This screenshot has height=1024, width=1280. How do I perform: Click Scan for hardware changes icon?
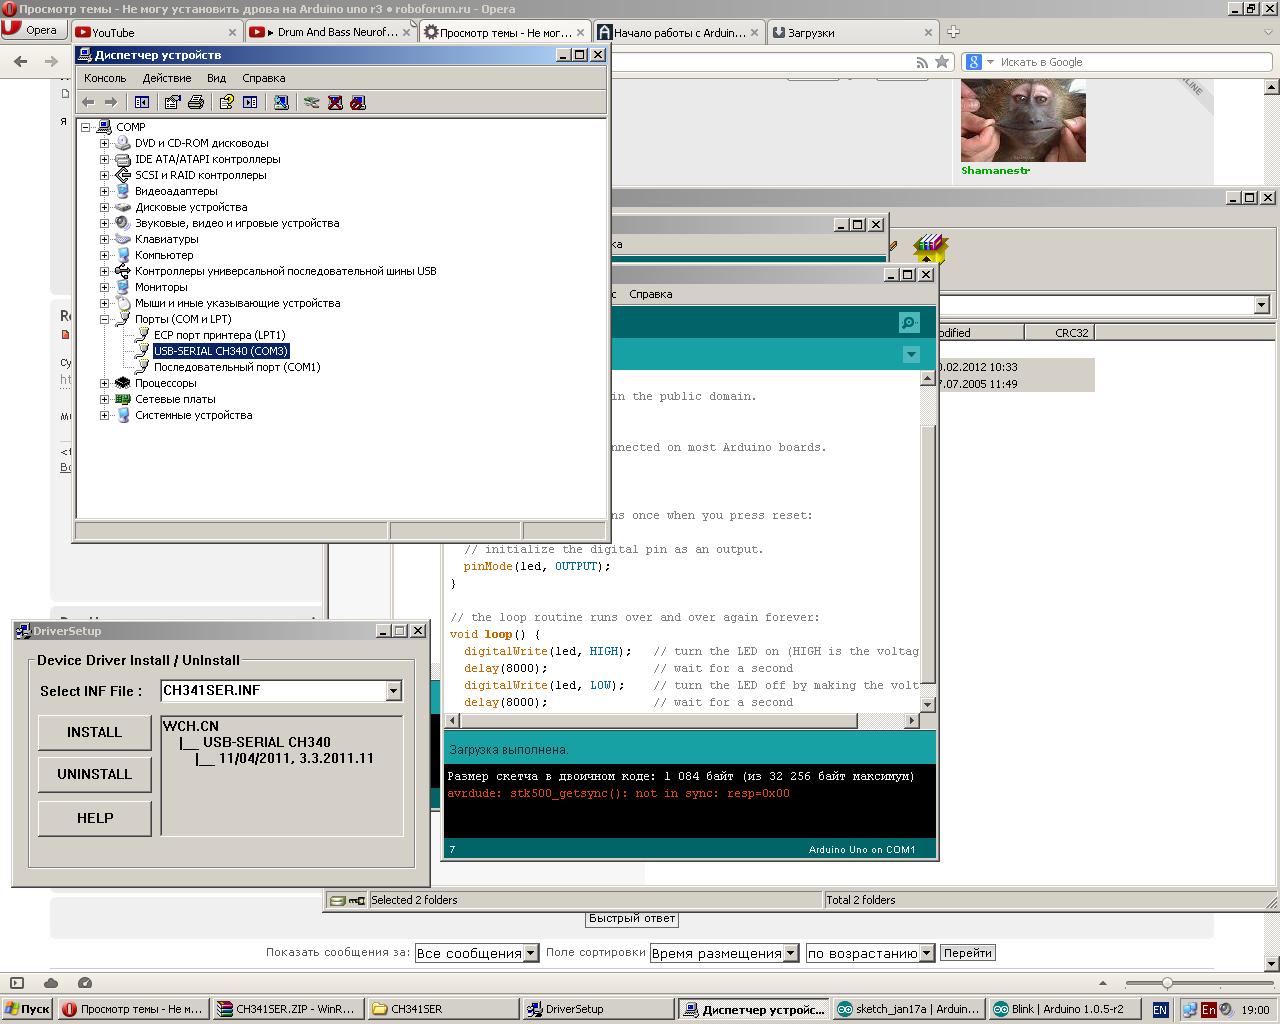[281, 102]
